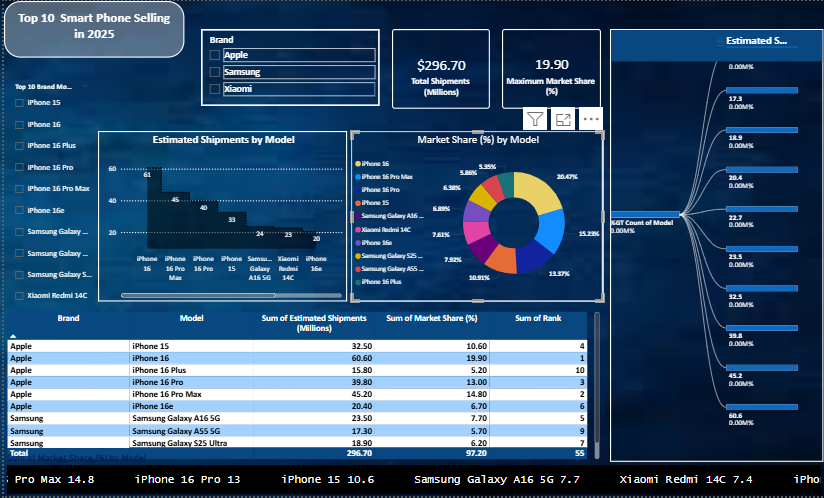The height and width of the screenshot is (498, 824).
Task: Click yellow iPhone 16 legend marker
Action: 356,163
